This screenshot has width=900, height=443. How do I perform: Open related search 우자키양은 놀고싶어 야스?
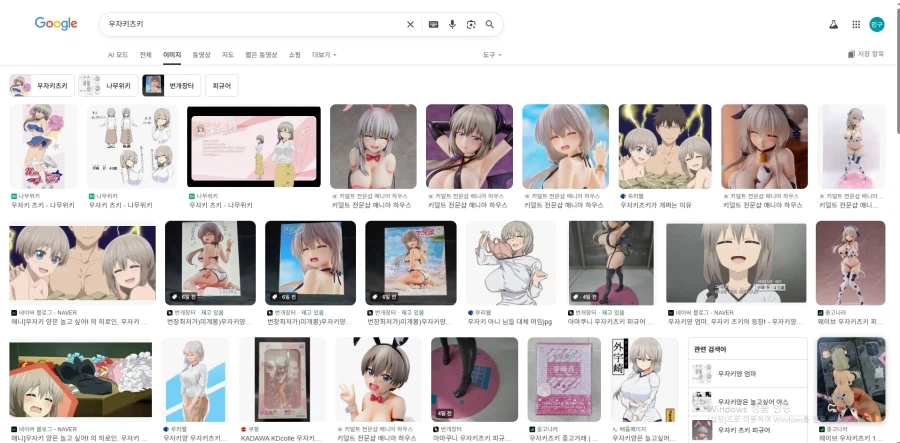click(x=747, y=402)
